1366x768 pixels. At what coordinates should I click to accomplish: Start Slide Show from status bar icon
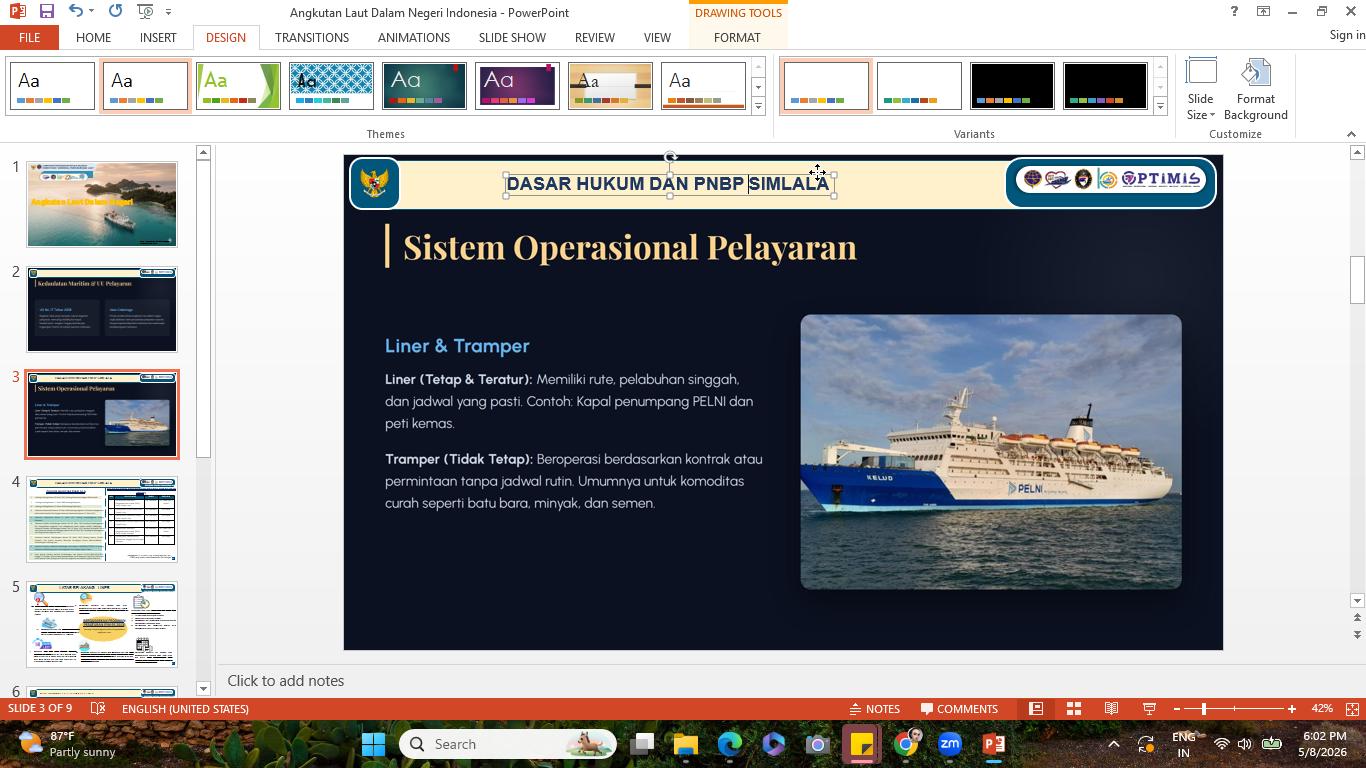coord(1149,709)
